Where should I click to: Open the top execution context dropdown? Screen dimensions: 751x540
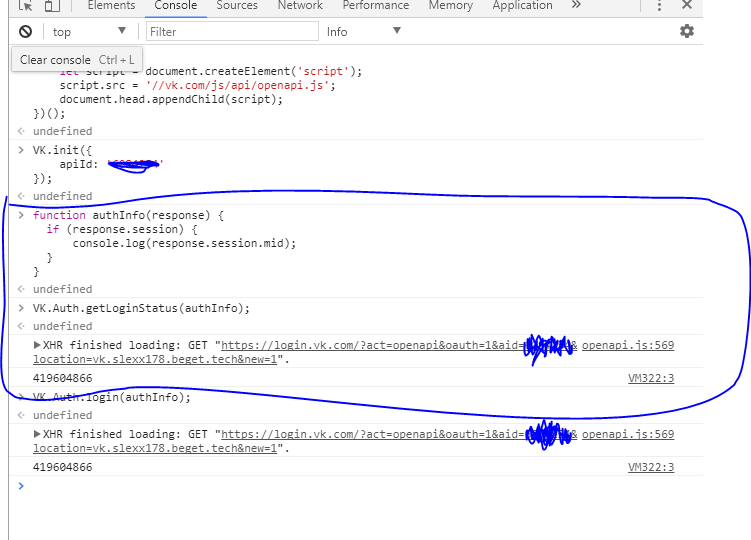coord(89,32)
